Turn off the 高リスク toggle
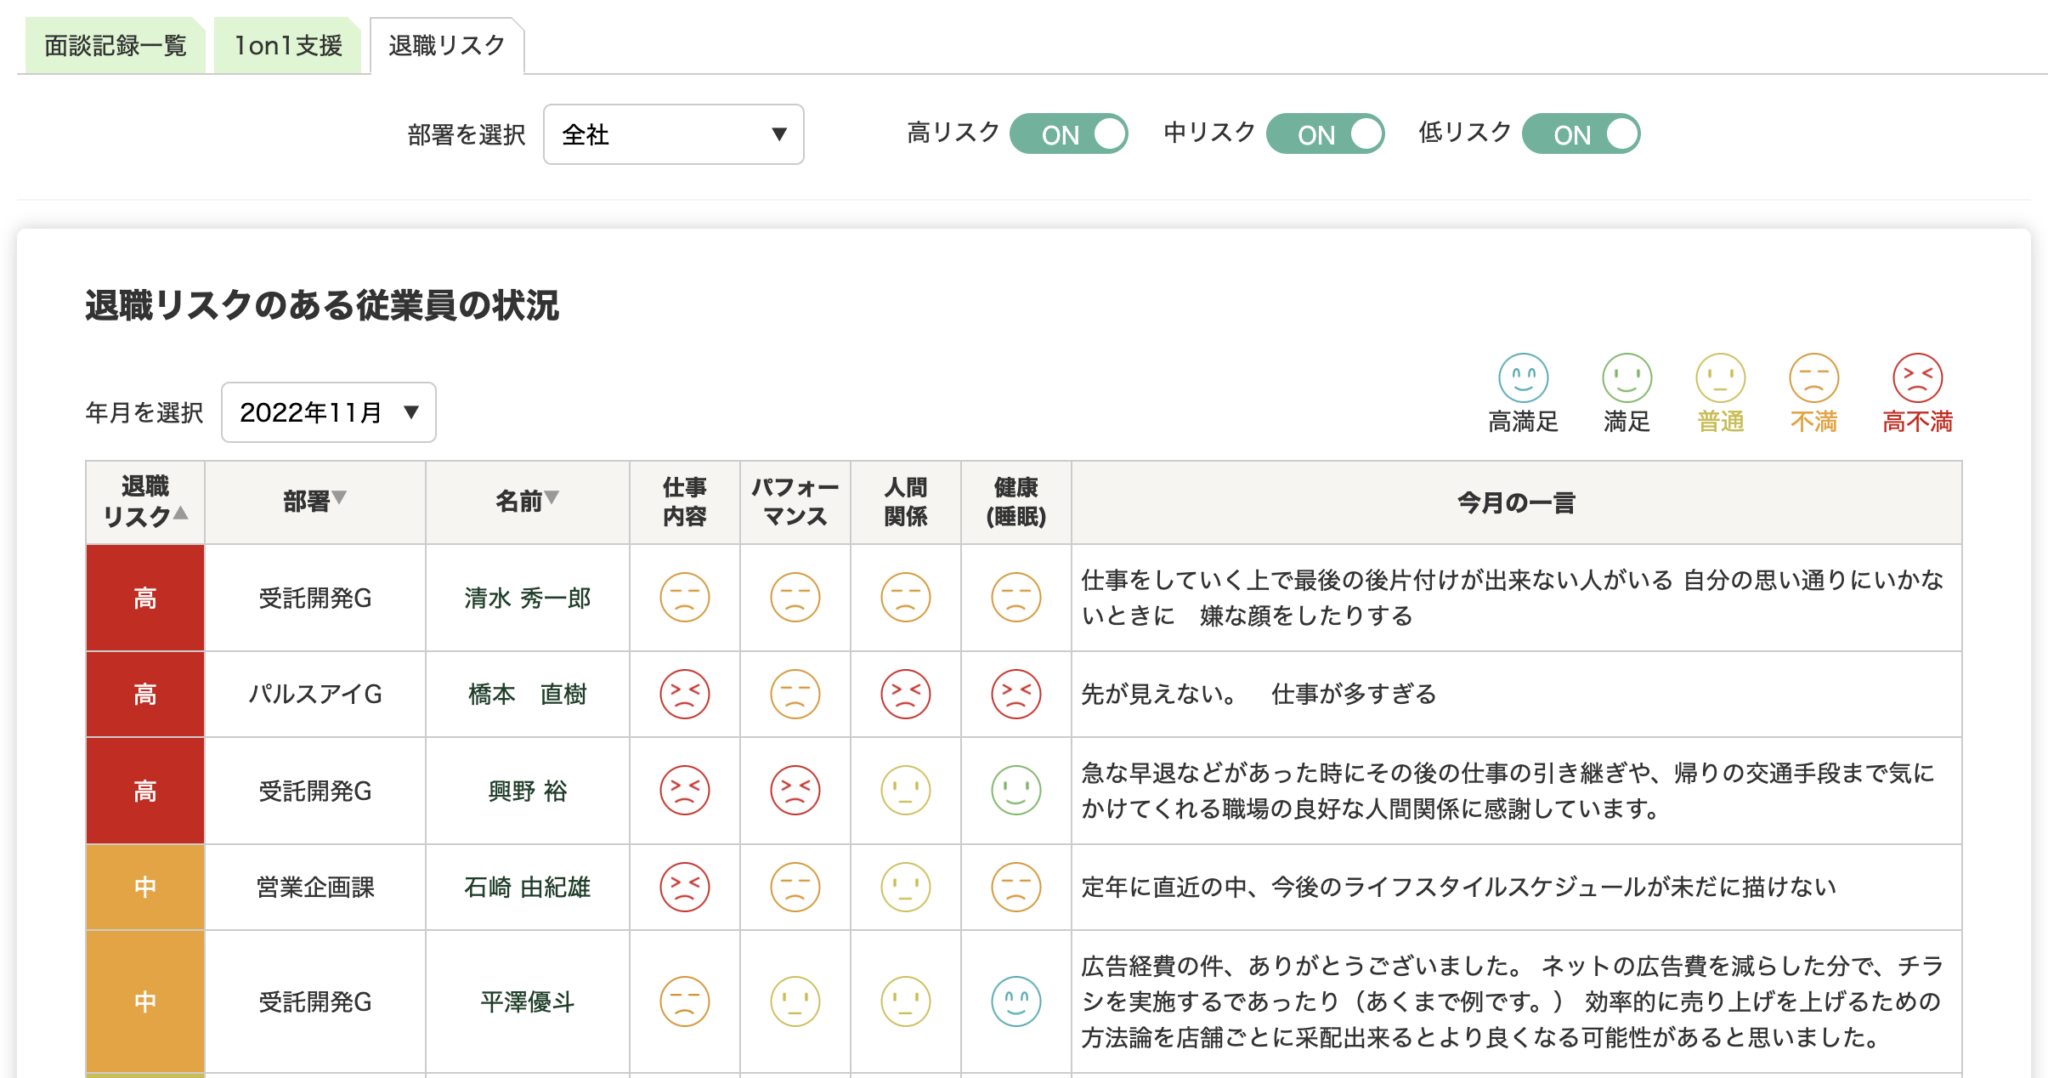Screen dimensions: 2048x1078 point(1069,133)
